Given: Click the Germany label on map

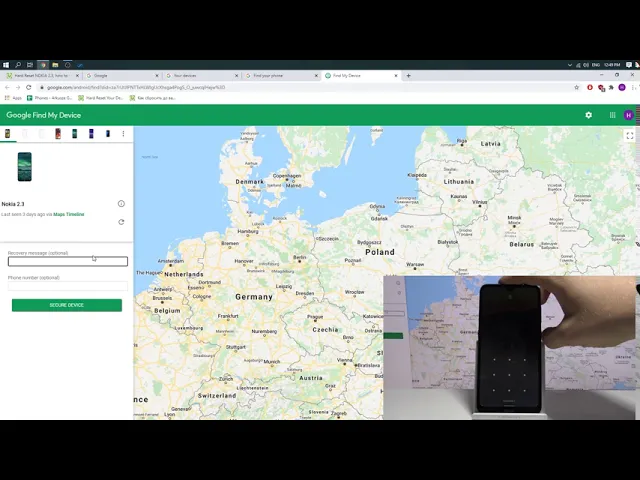Looking at the screenshot, I should click(x=254, y=297).
